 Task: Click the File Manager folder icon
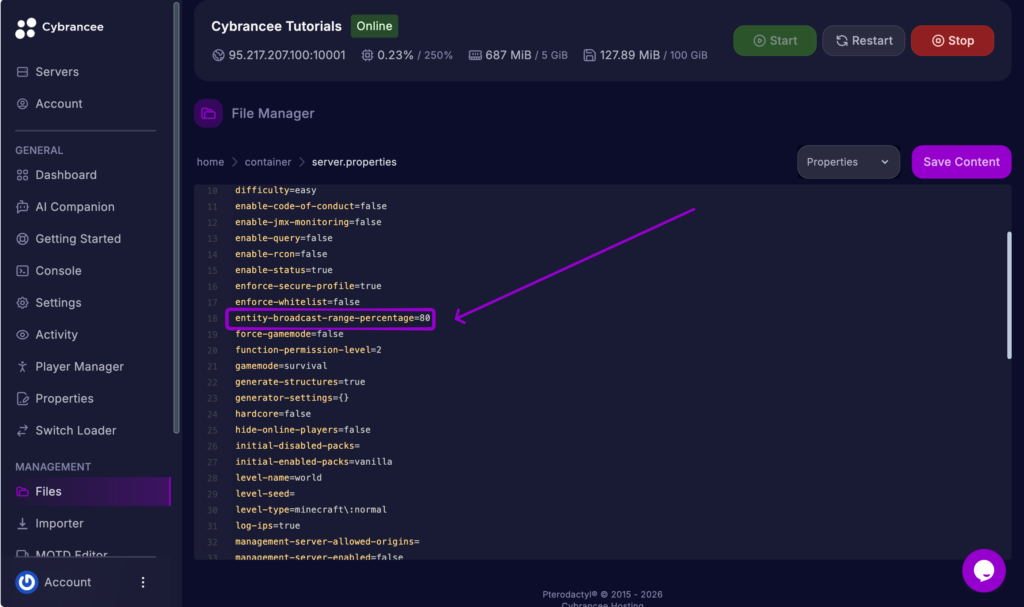click(208, 114)
